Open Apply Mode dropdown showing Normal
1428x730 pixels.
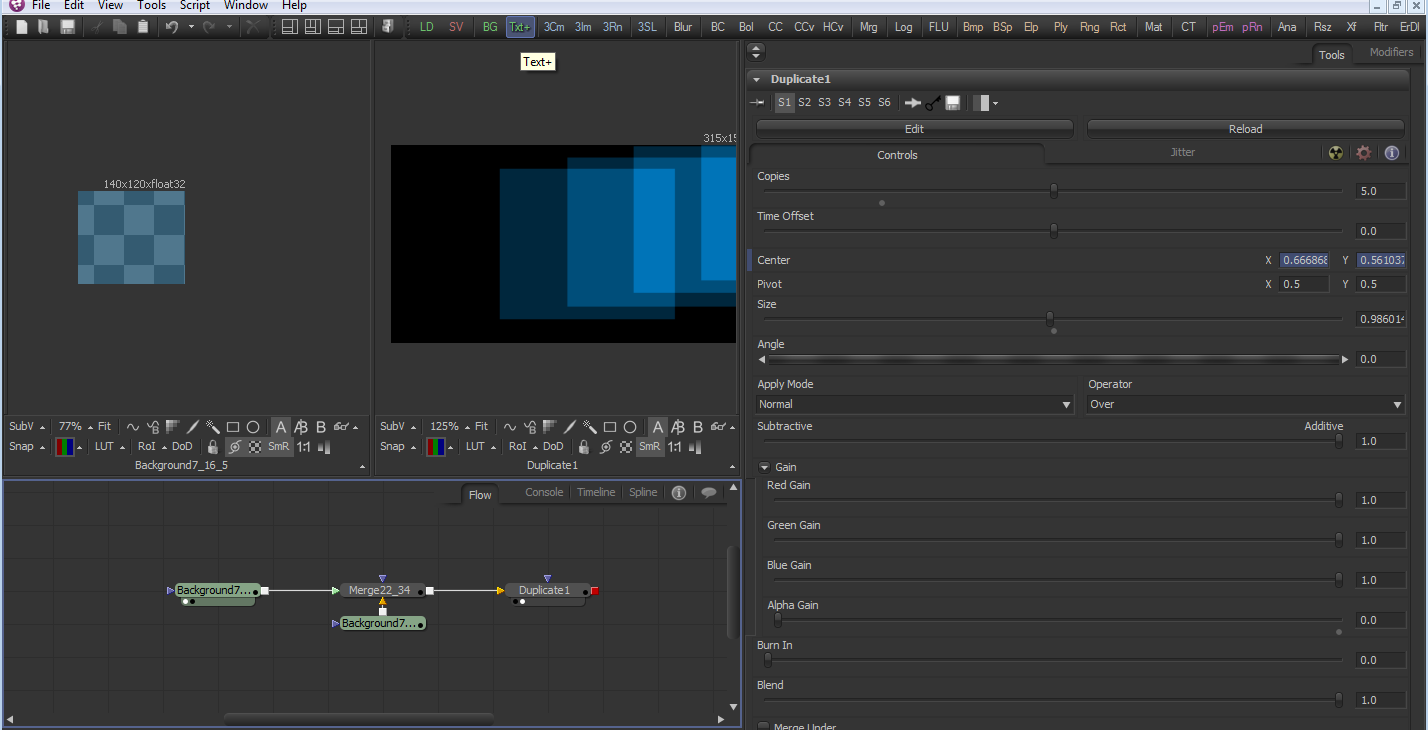pyautogui.click(x=916, y=404)
